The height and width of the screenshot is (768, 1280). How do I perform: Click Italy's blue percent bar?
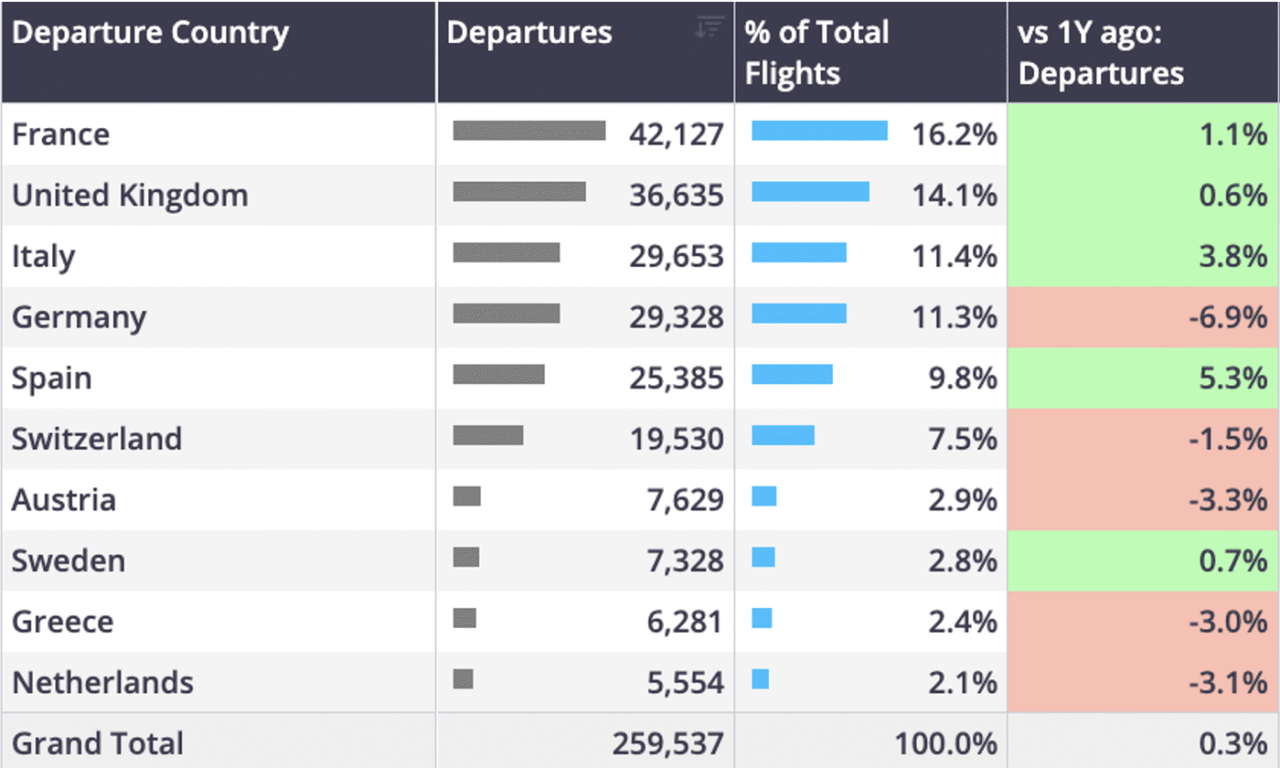799,252
